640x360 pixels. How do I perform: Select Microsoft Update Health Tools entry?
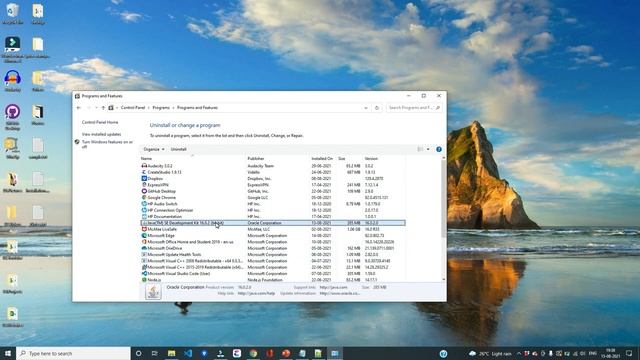point(273,255)
